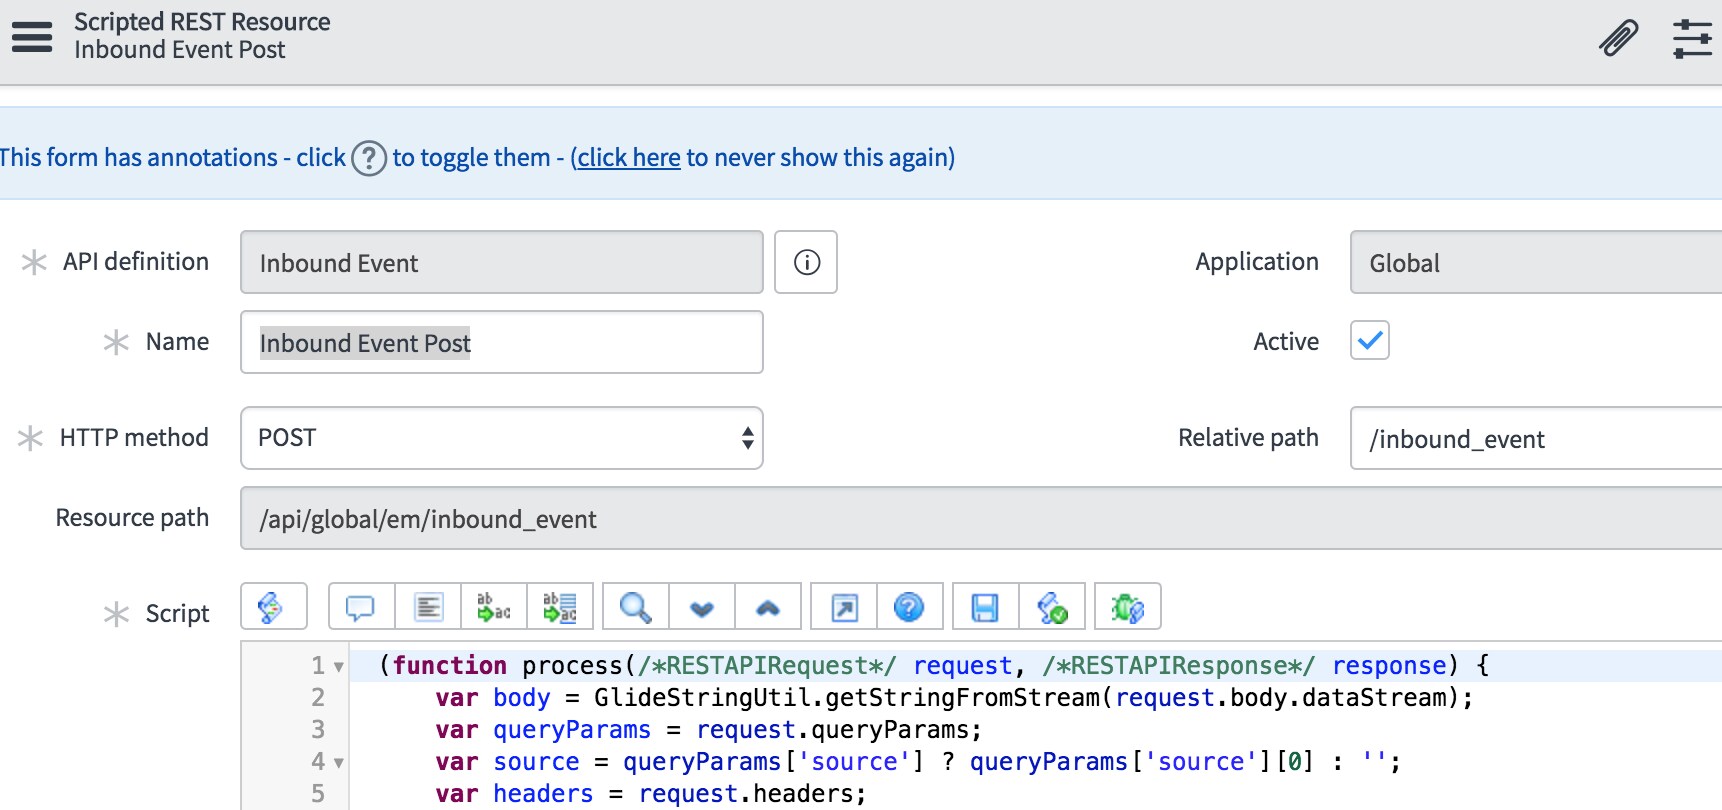1722x810 pixels.
Task: Click the paperclip attachments icon
Action: point(1617,38)
